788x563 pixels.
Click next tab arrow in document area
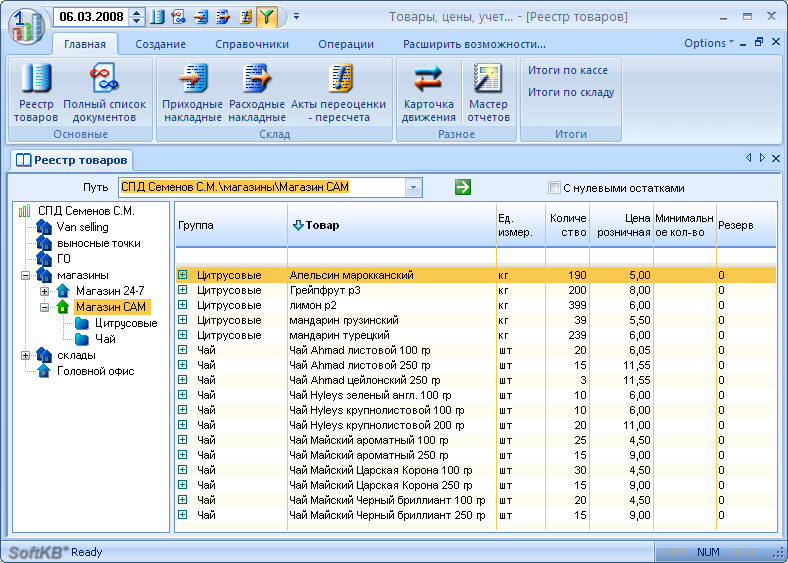click(x=762, y=158)
